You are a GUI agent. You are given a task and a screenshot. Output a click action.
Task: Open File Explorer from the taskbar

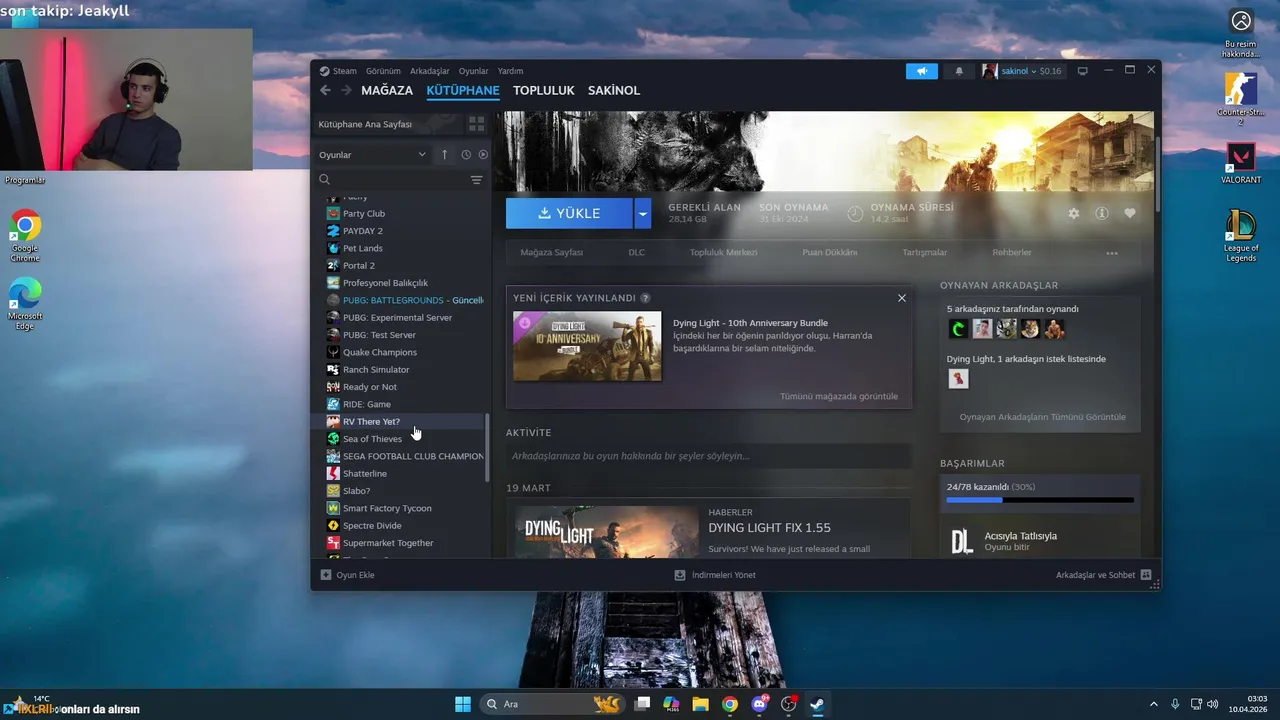701,704
